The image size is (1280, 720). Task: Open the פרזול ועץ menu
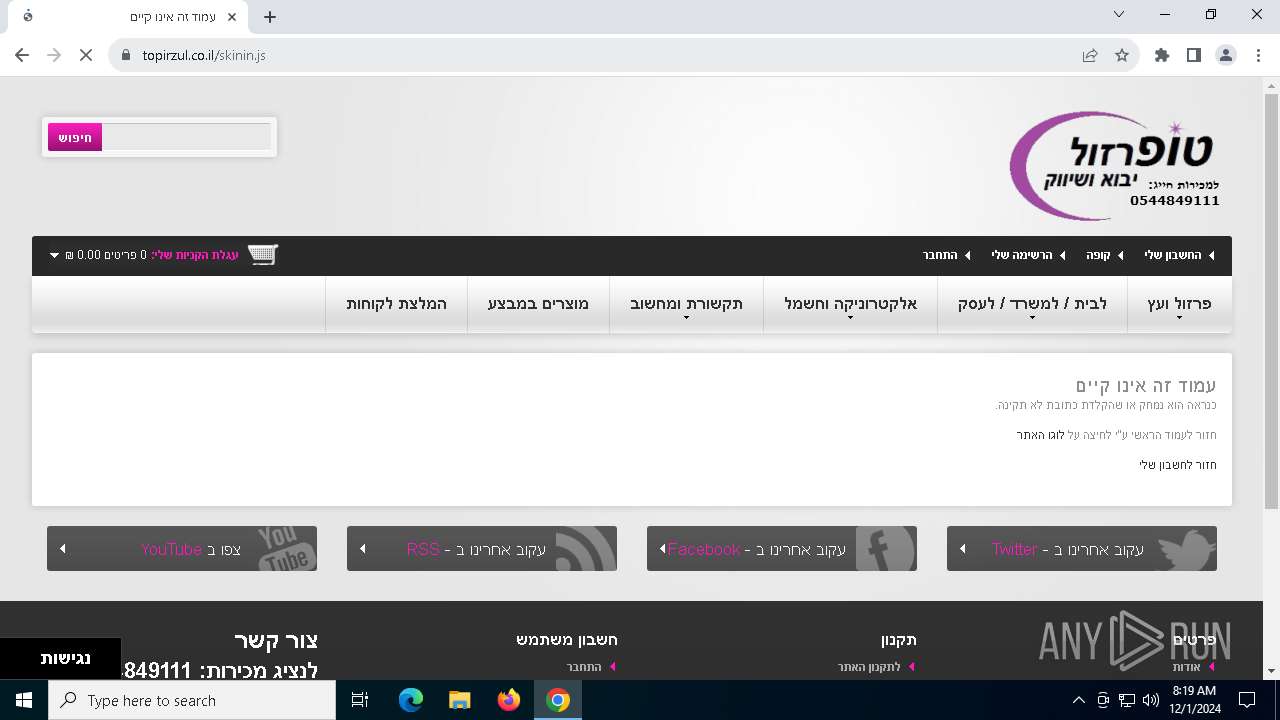[x=1179, y=304]
